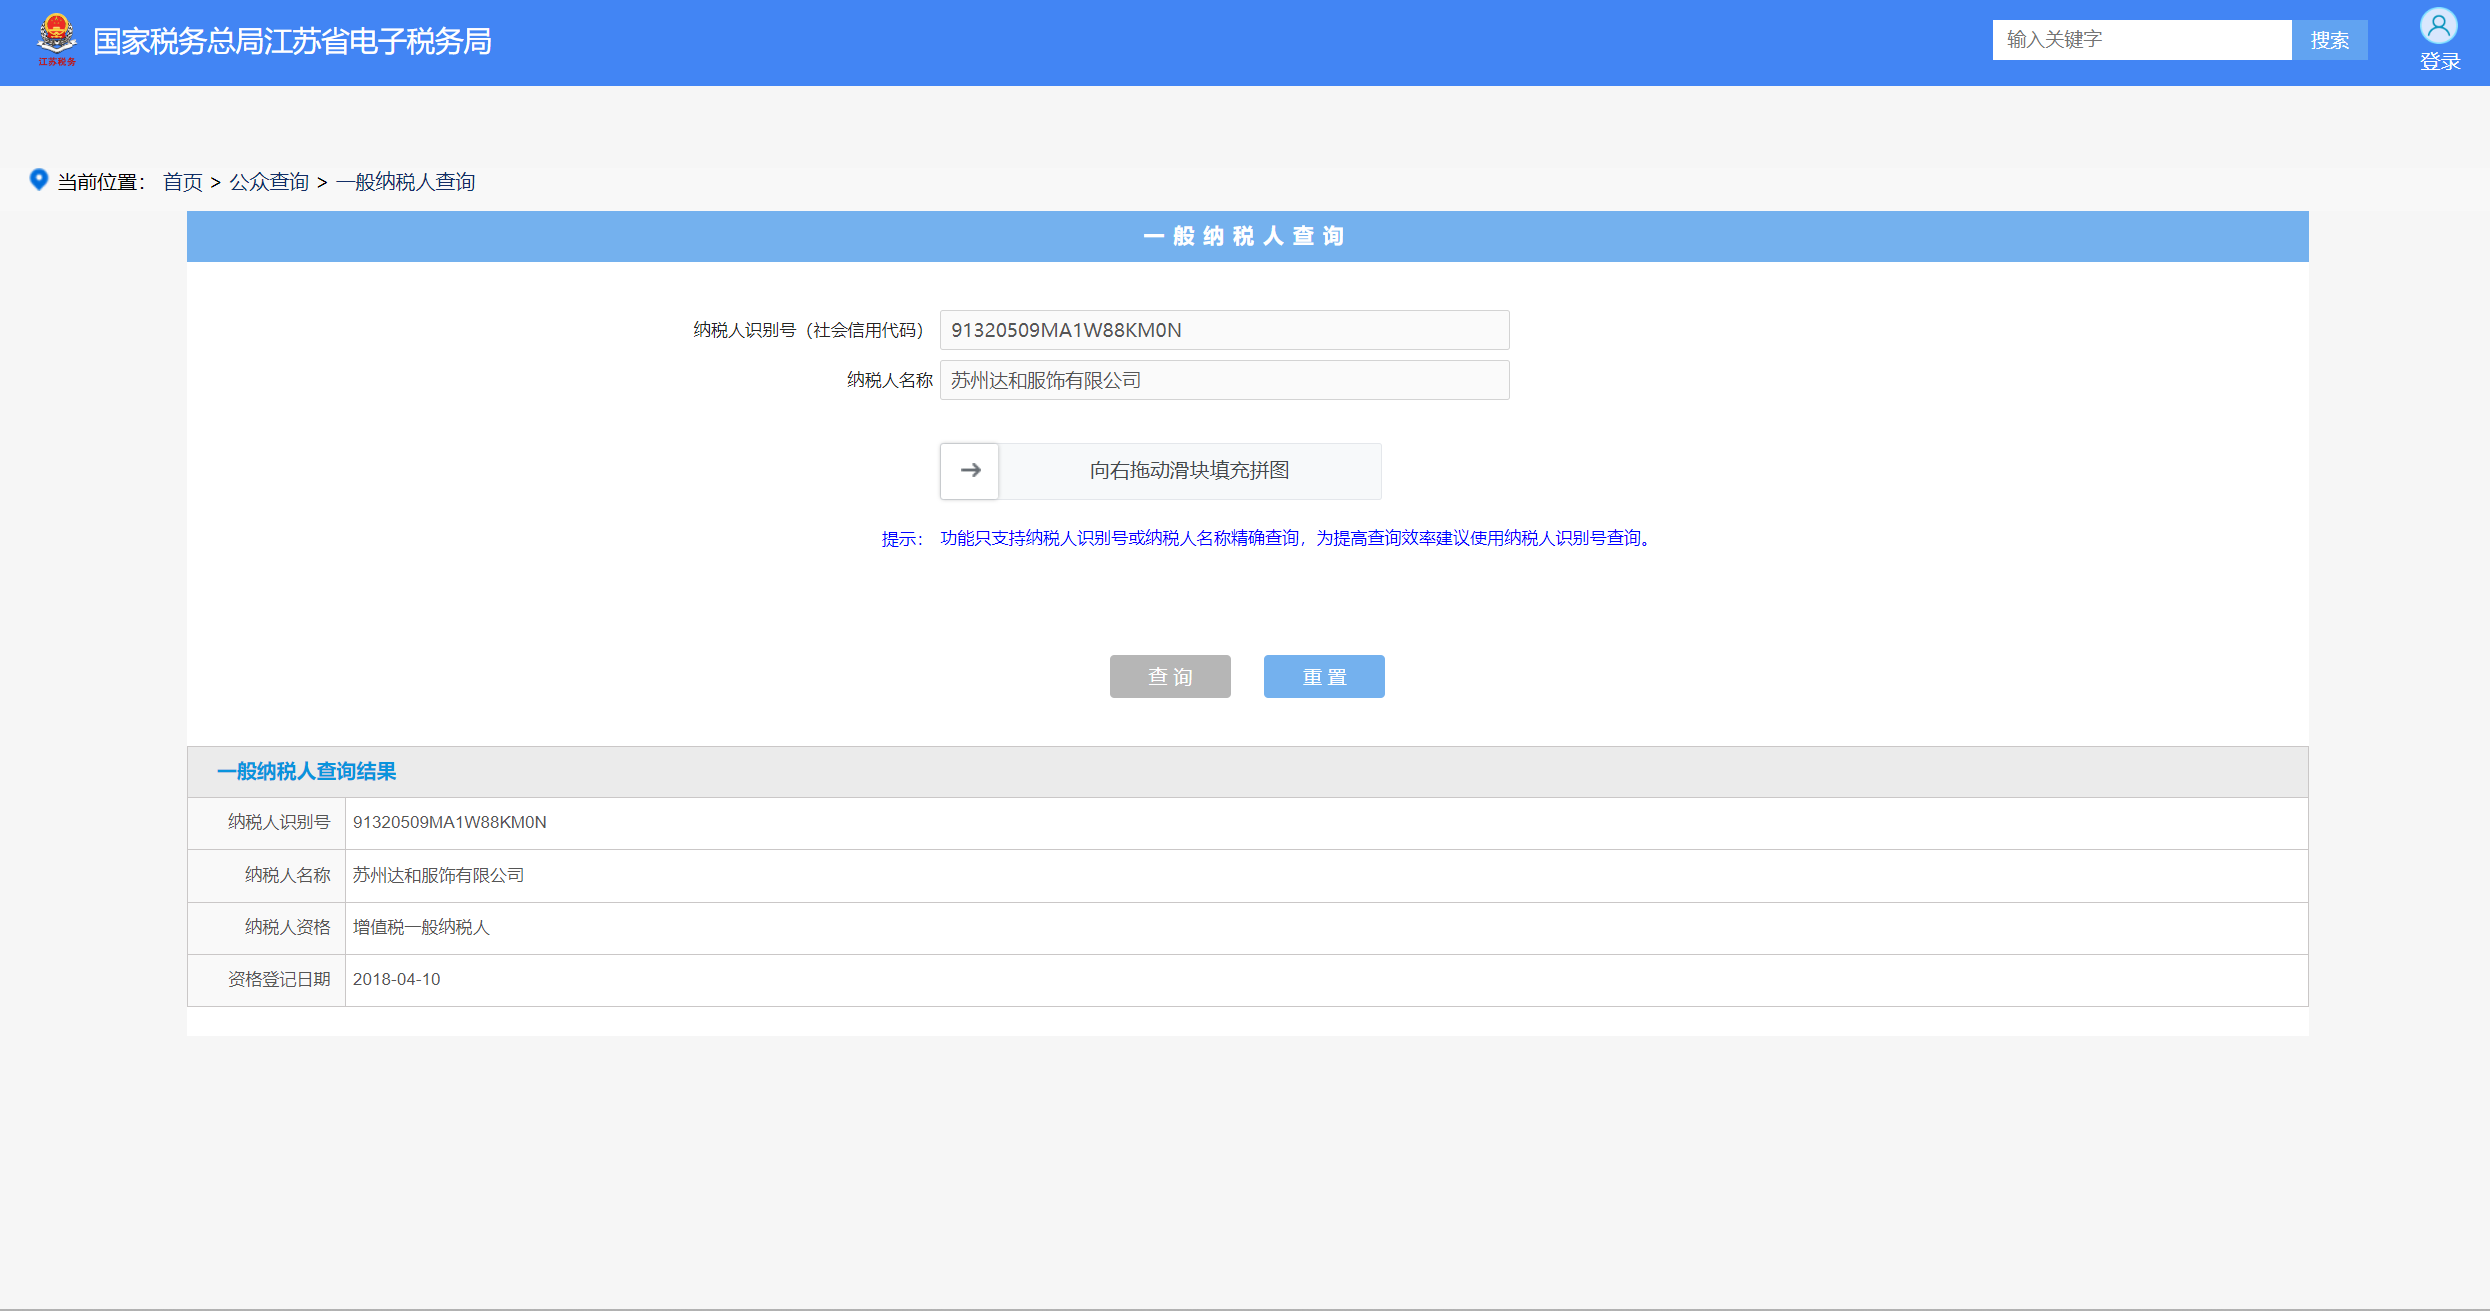Focus the 输入关键字 keyword search field

[x=2141, y=40]
